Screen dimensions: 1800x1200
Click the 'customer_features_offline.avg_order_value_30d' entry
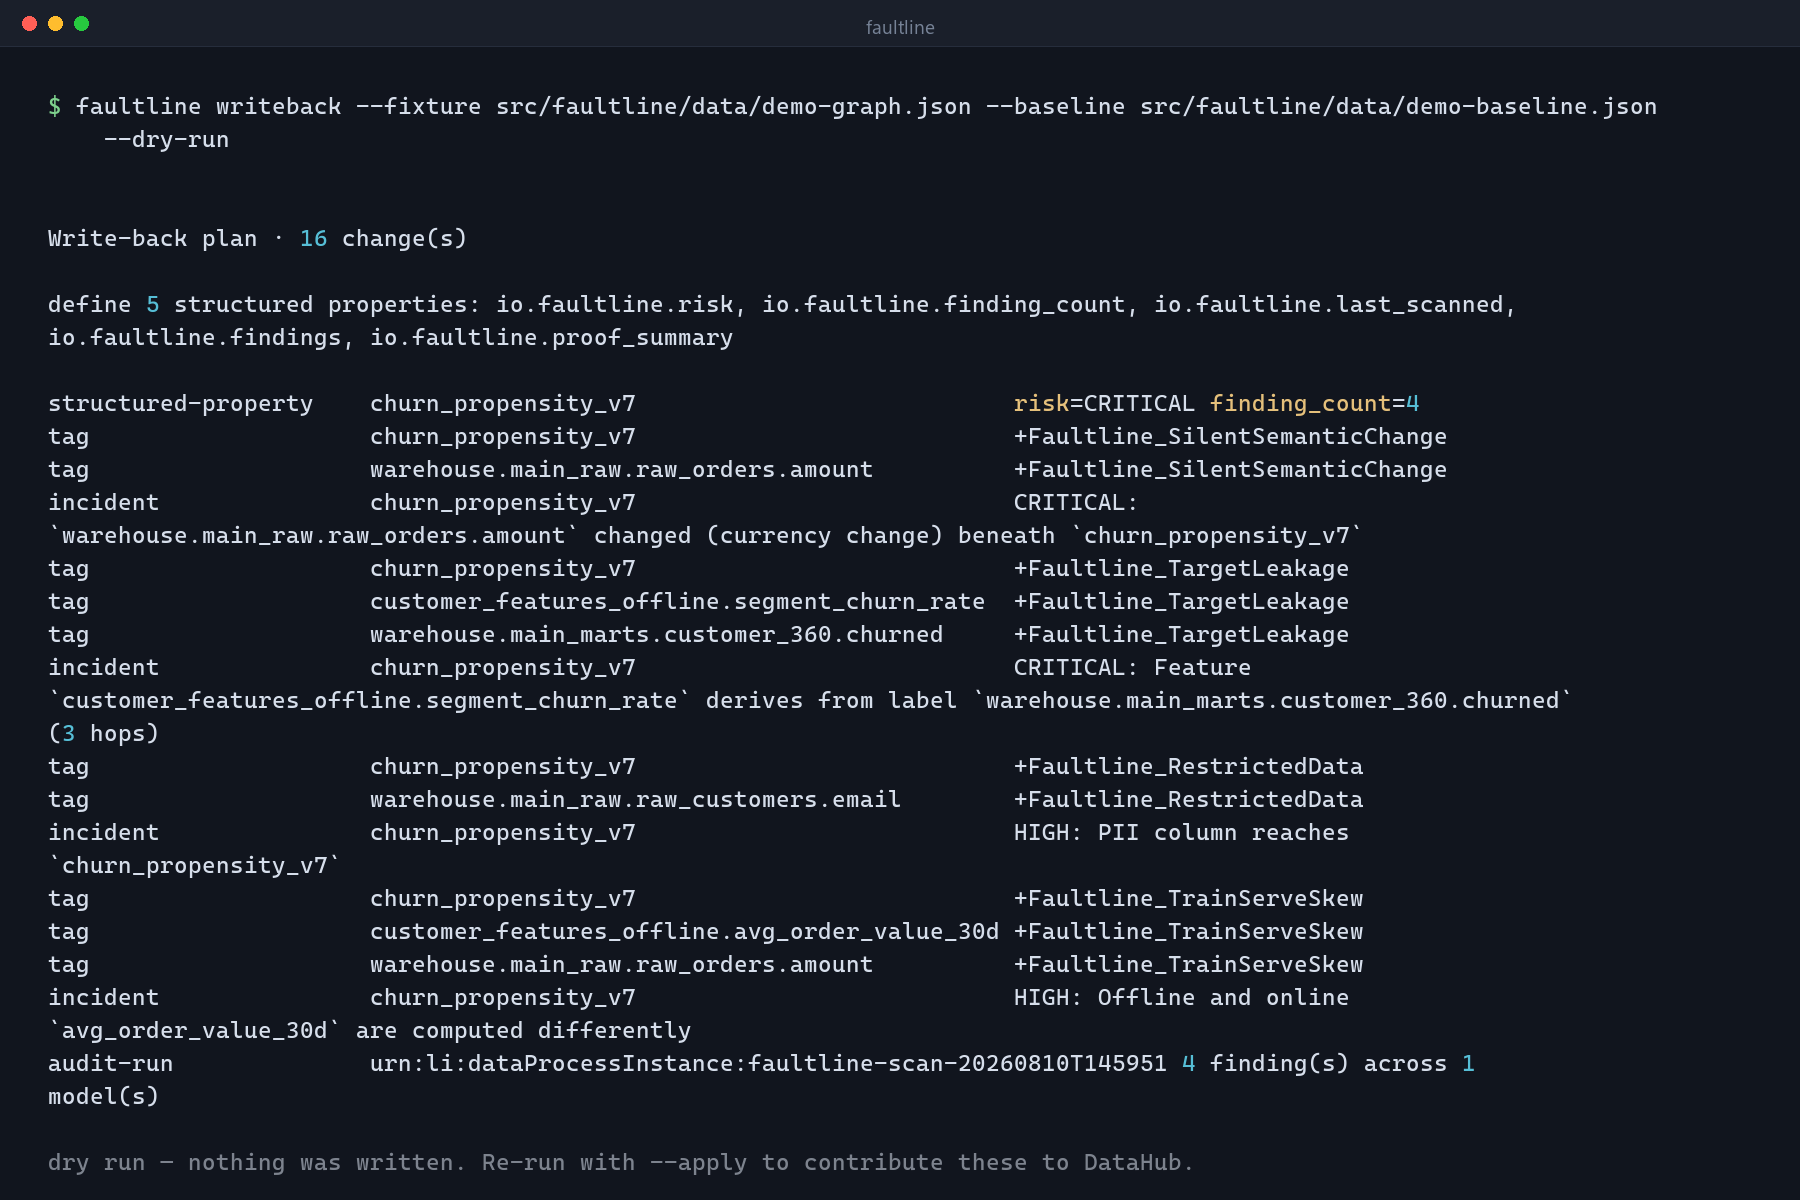point(685,931)
